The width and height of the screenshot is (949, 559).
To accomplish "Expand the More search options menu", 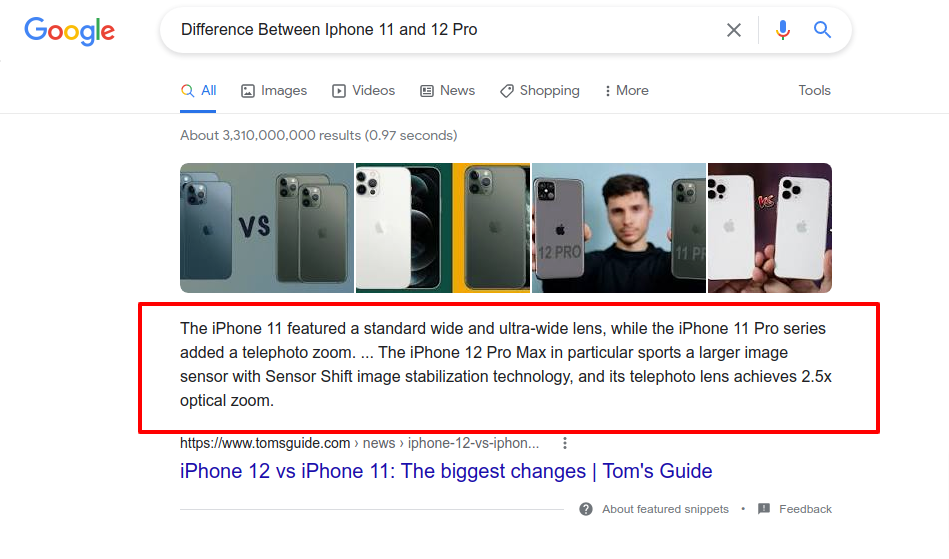I will coord(626,91).
